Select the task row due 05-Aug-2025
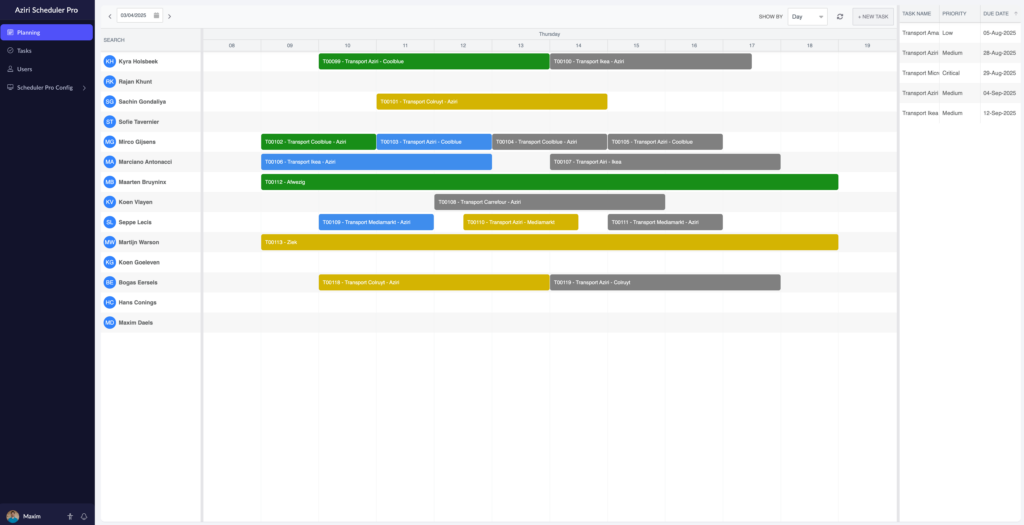The height and width of the screenshot is (525, 1024). 959,33
